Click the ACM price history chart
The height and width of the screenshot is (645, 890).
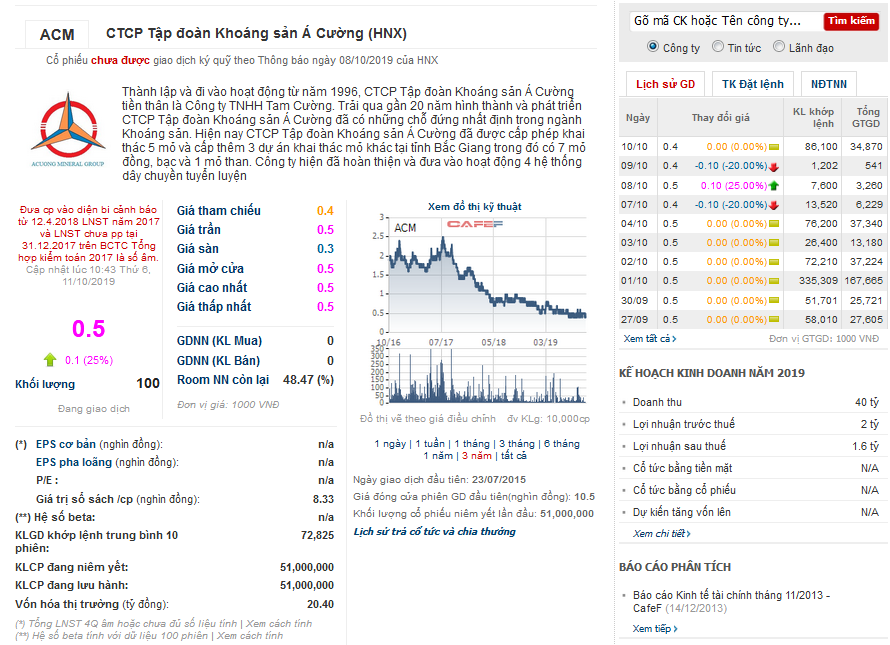tap(487, 274)
